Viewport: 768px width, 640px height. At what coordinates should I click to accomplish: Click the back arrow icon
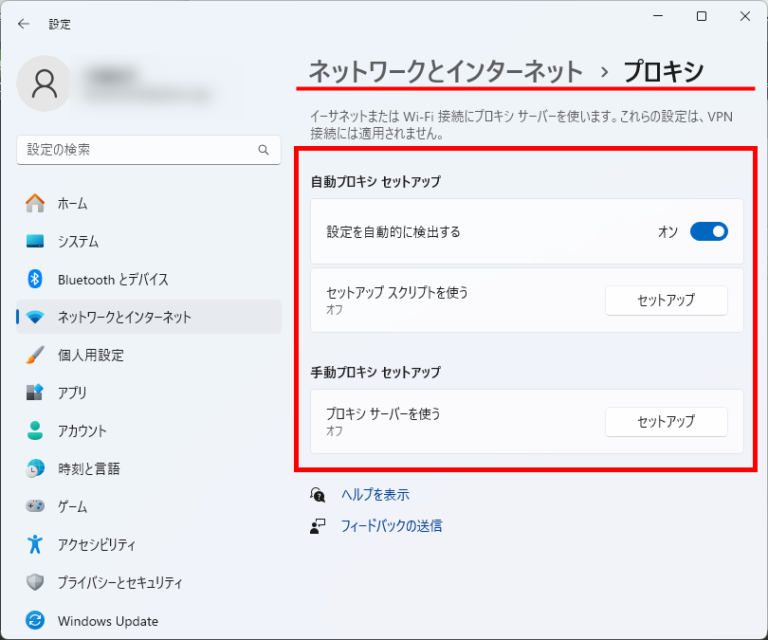coord(23,24)
